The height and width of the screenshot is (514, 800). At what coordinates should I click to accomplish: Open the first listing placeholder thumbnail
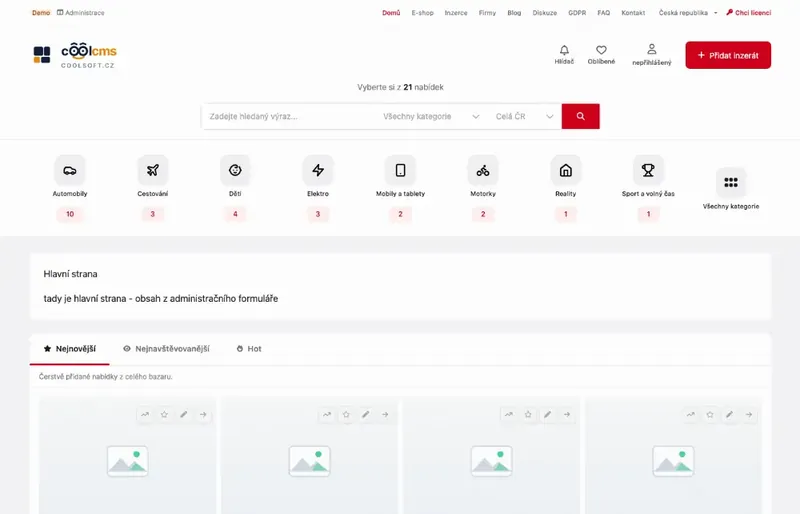click(128, 461)
